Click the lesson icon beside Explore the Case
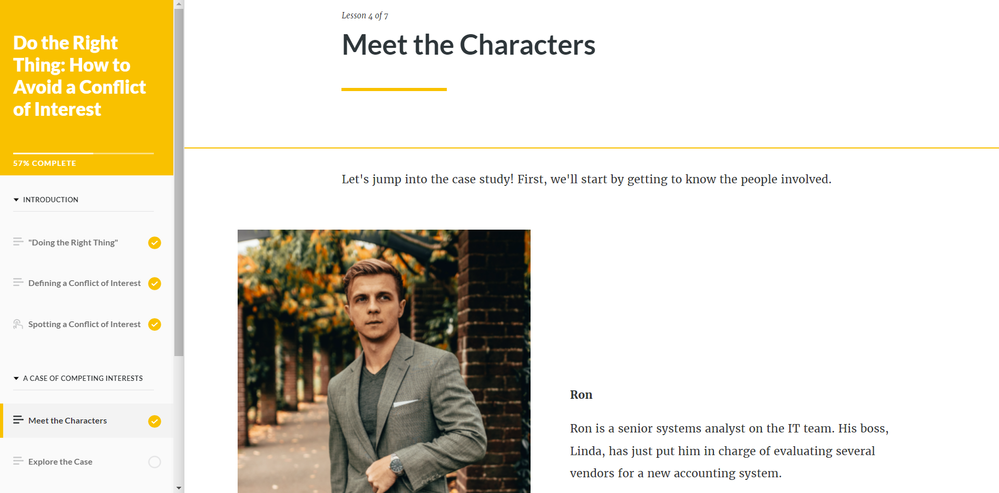 pos(18,461)
